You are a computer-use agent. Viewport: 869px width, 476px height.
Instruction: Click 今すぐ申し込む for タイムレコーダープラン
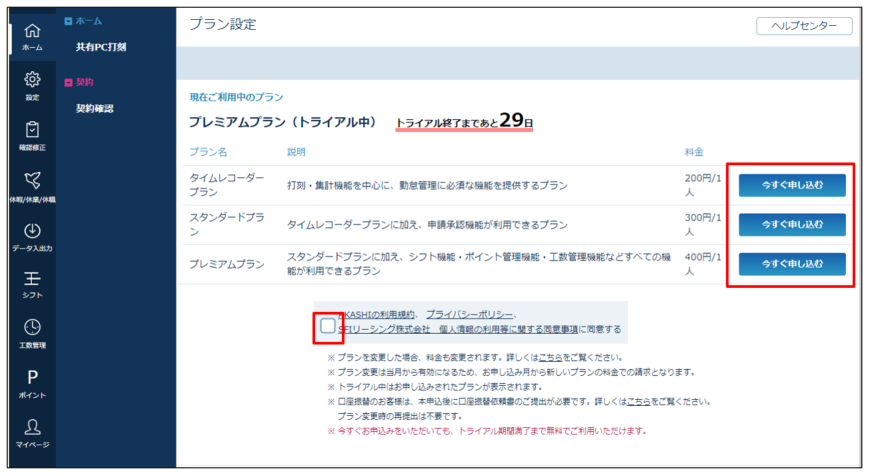pos(792,185)
